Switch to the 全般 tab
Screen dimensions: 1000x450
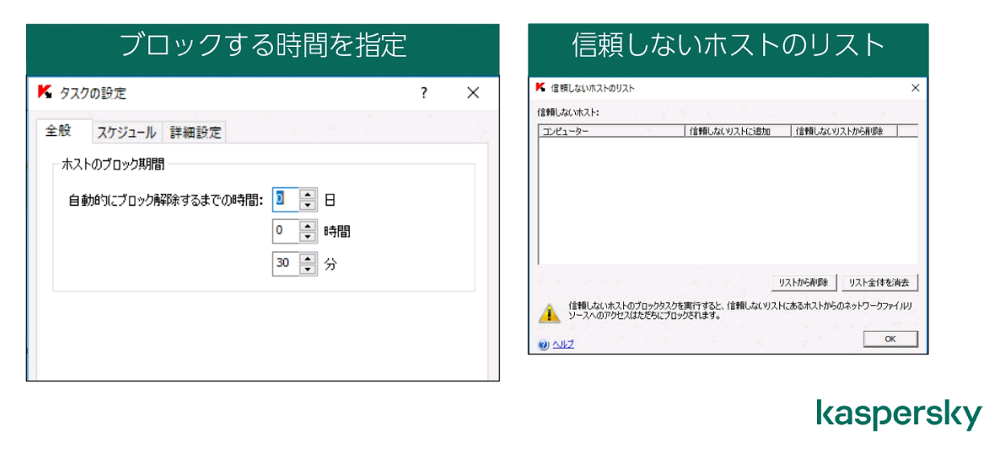pyautogui.click(x=64, y=131)
